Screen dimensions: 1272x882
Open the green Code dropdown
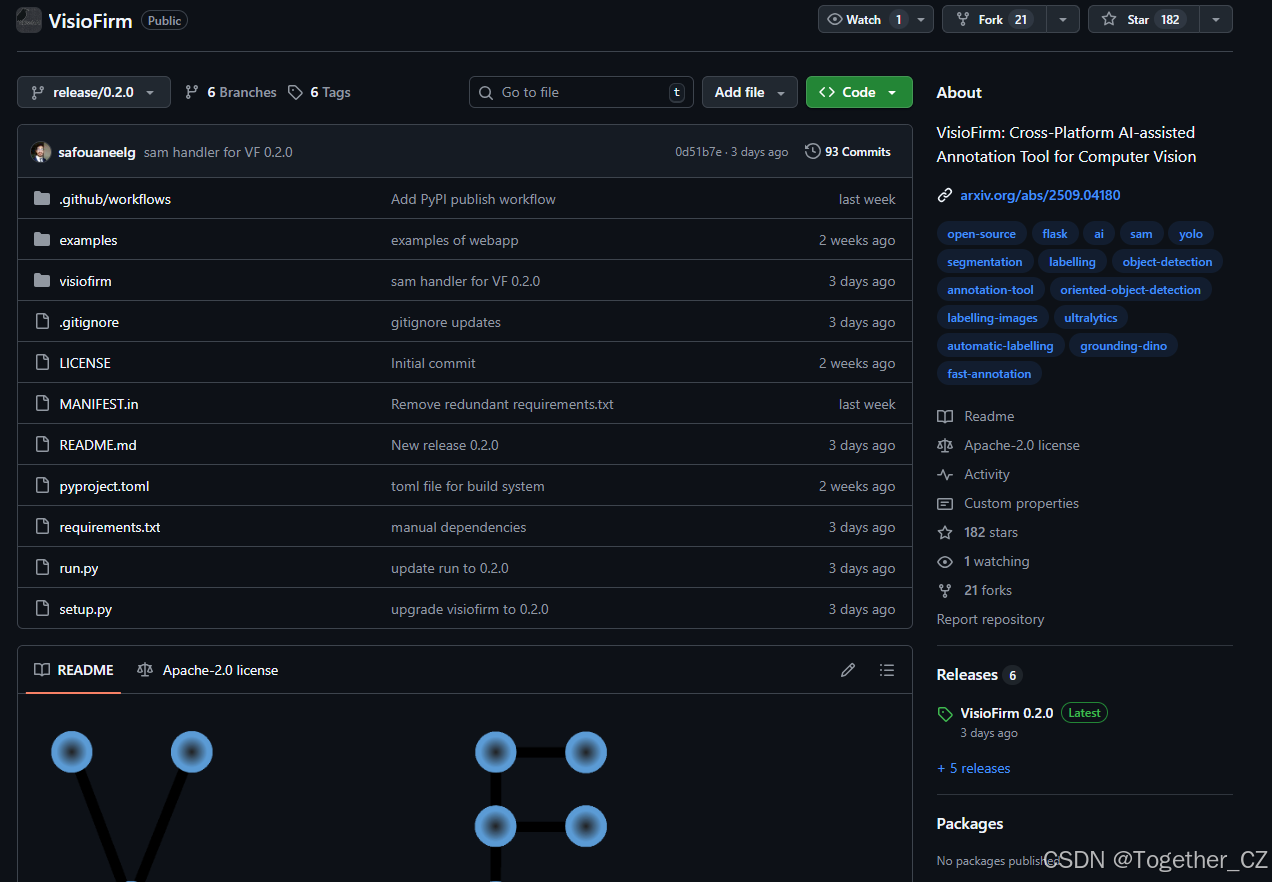click(x=859, y=92)
